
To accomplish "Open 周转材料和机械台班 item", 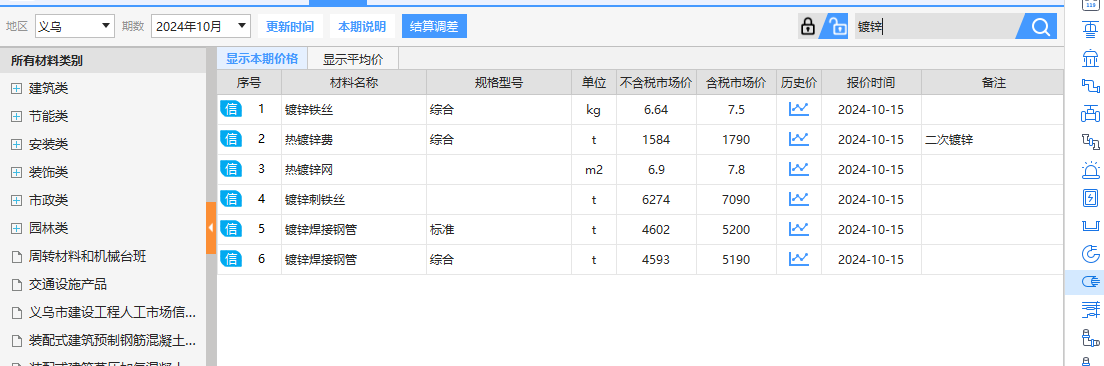I will pos(87,256).
